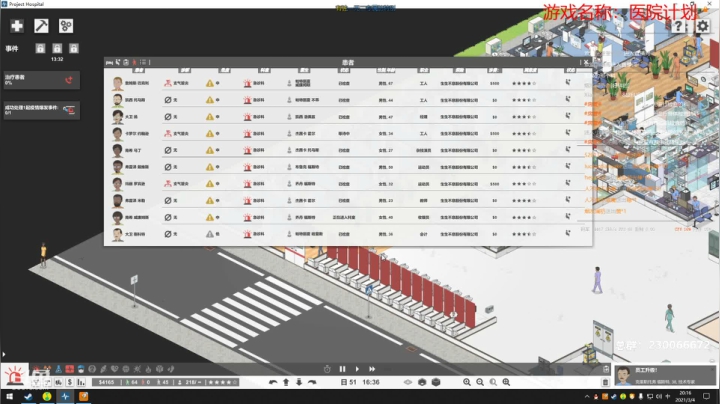Click the day 51 calendar display

click(349, 382)
